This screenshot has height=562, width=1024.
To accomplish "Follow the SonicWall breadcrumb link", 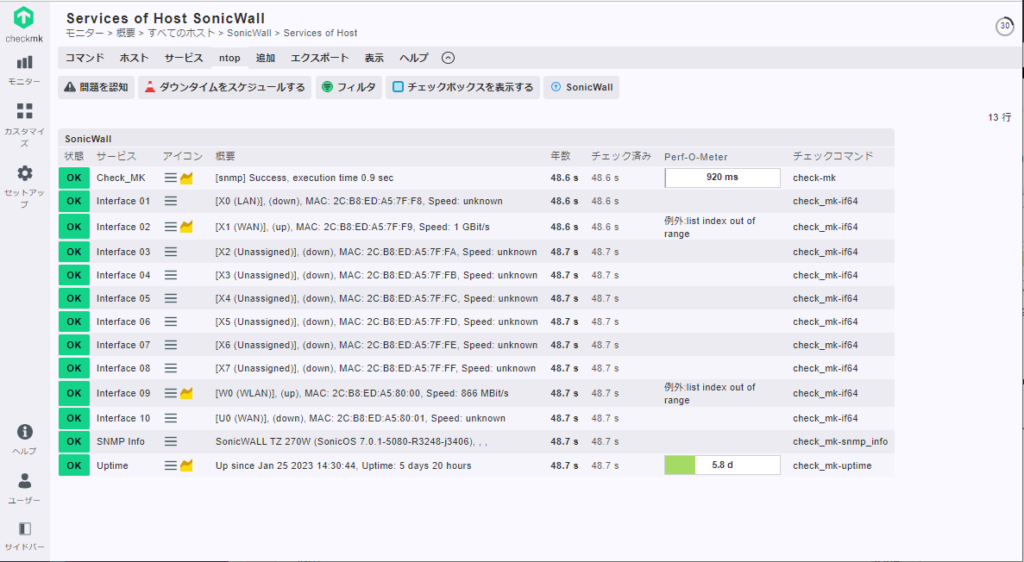I will click(249, 33).
